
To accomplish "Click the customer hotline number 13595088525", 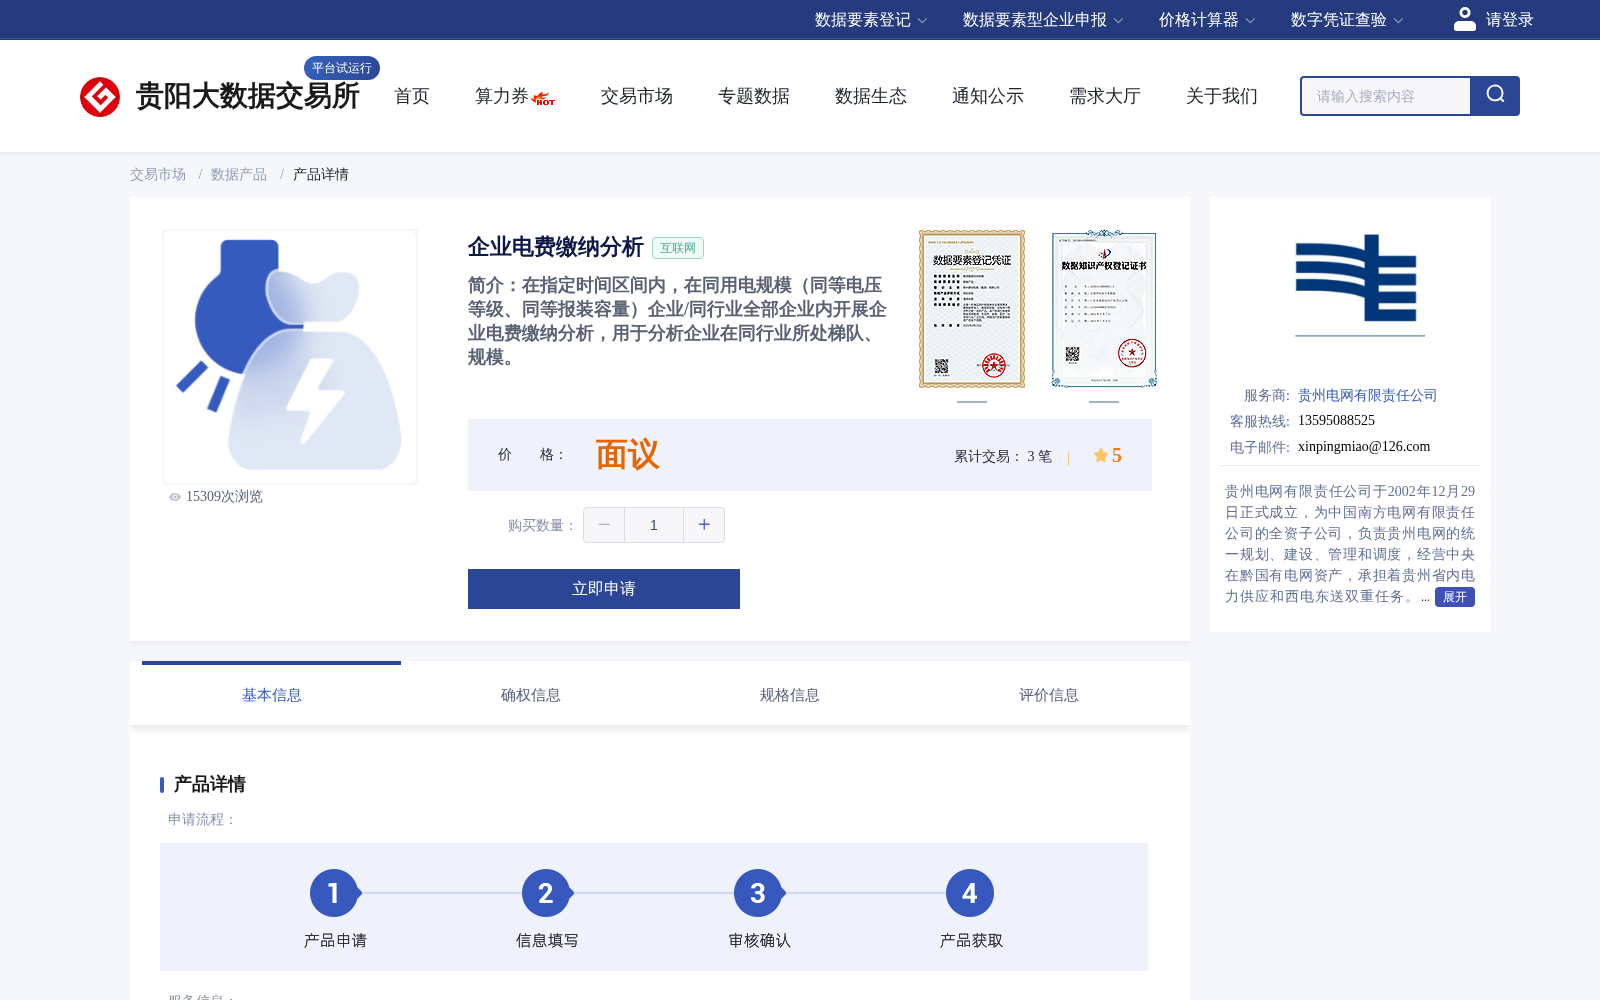I will coord(1337,421).
